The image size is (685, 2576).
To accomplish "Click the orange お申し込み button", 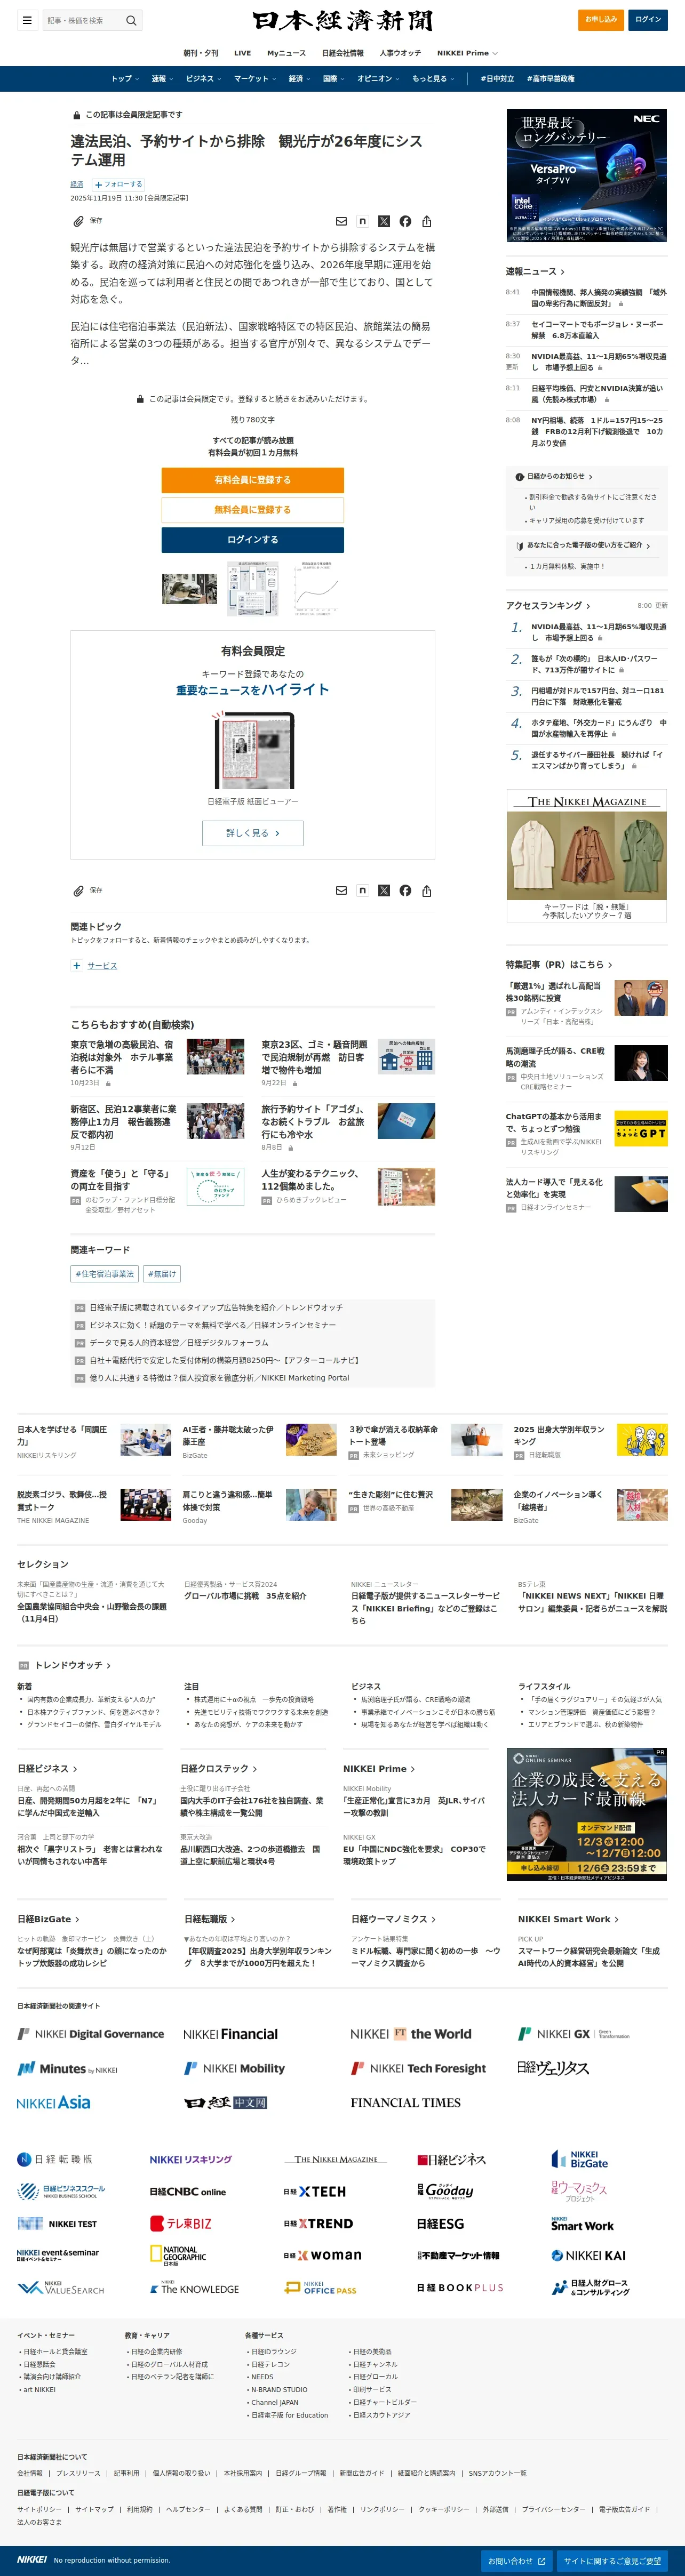I will [x=601, y=19].
